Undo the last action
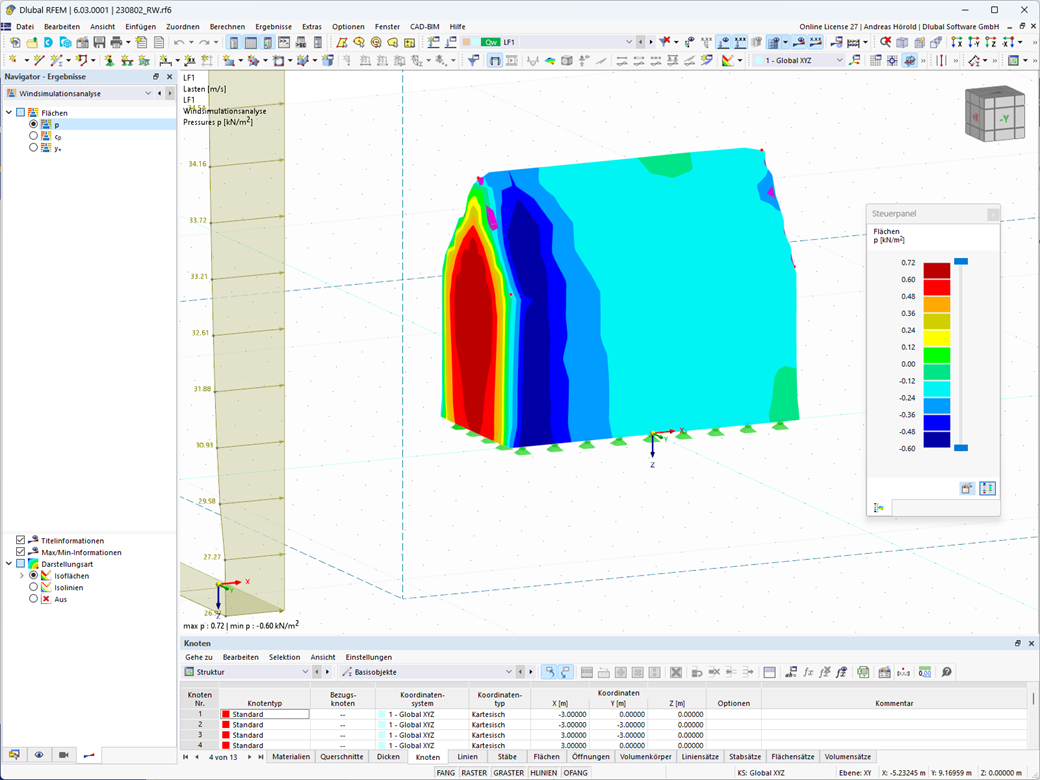The image size is (1040, 780). click(x=179, y=42)
